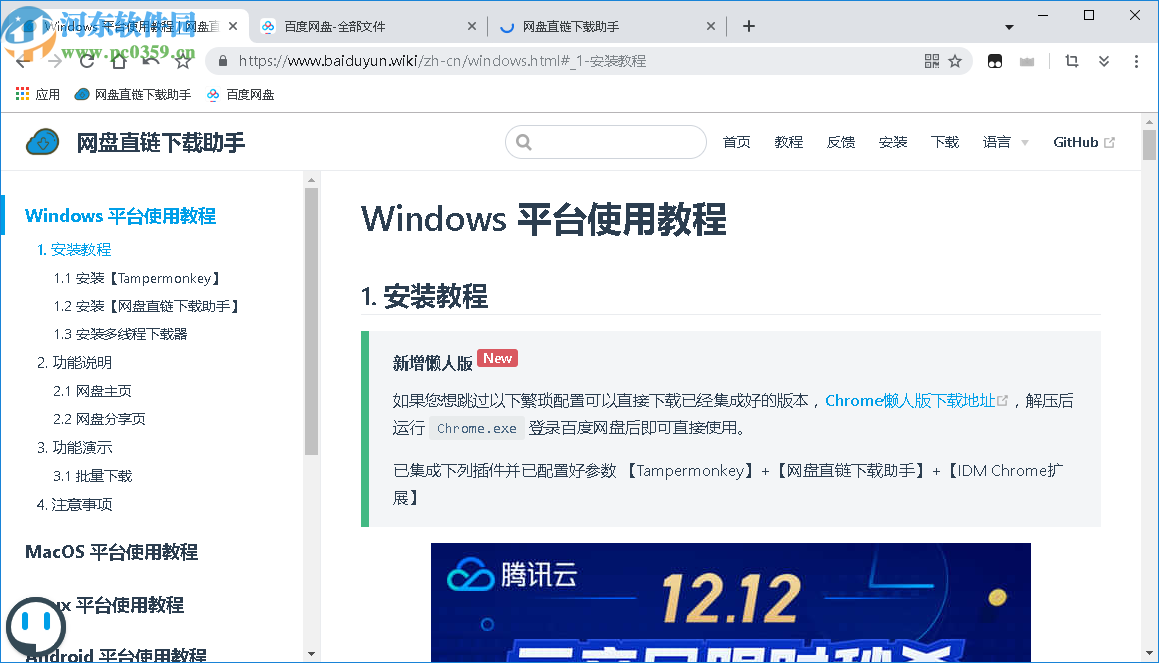The width and height of the screenshot is (1159, 663).
Task: Select 教程 in the site navigation
Action: click(788, 142)
